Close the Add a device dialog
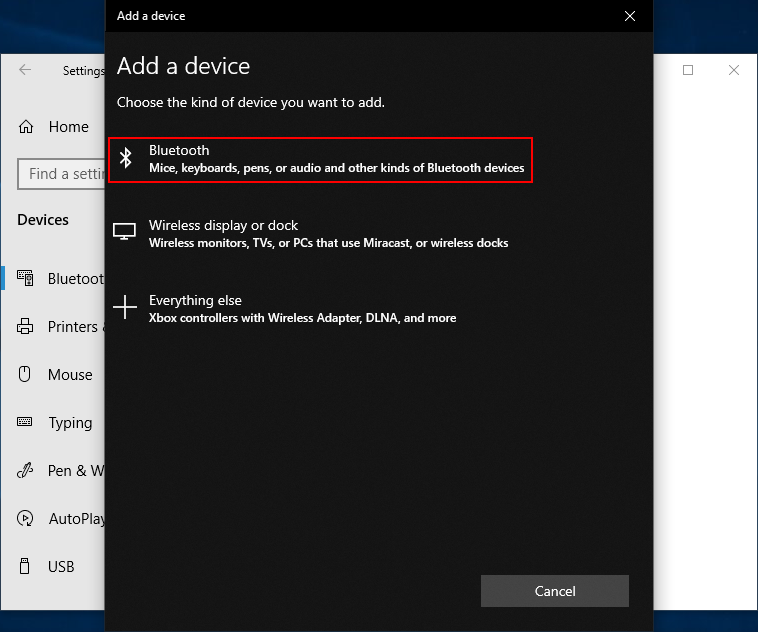 (x=630, y=16)
